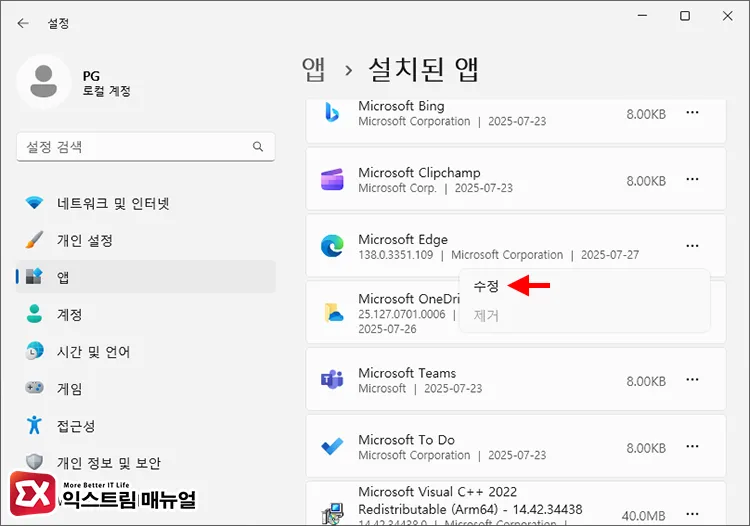Maximize the Settings window
This screenshot has height=526, width=750.
(685, 16)
